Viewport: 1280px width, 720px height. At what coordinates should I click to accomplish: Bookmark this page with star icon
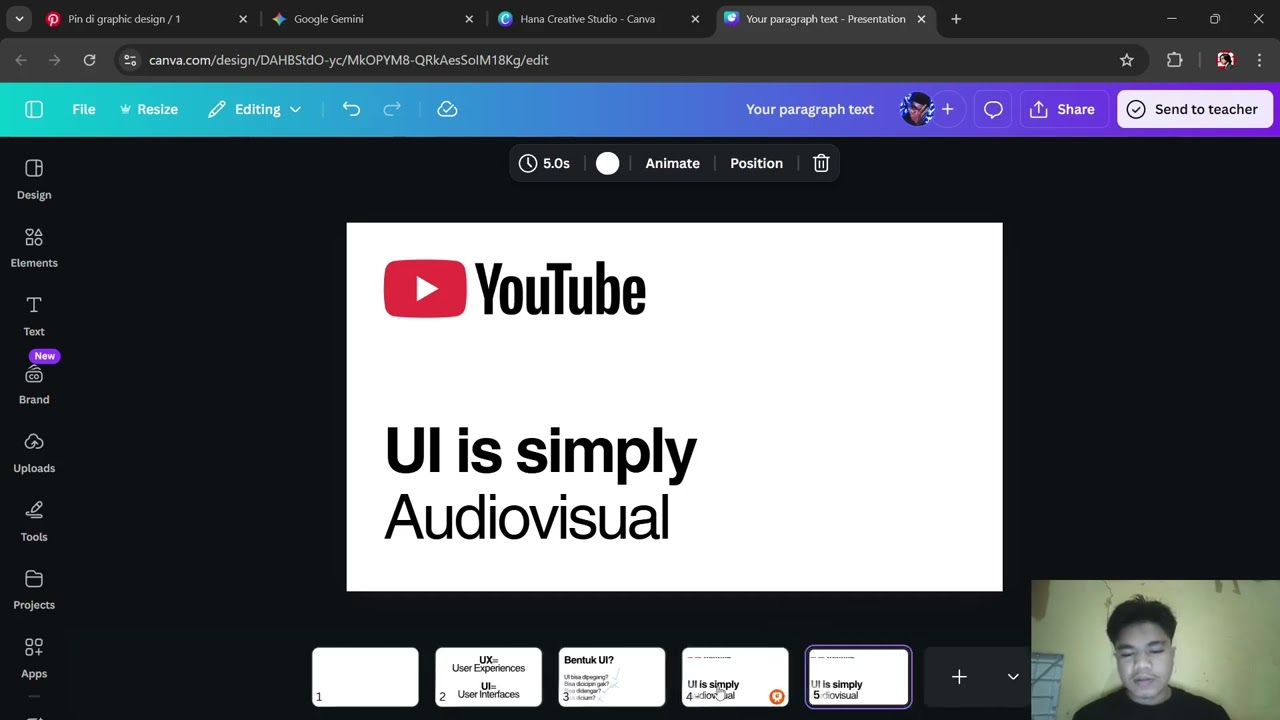(x=1127, y=60)
